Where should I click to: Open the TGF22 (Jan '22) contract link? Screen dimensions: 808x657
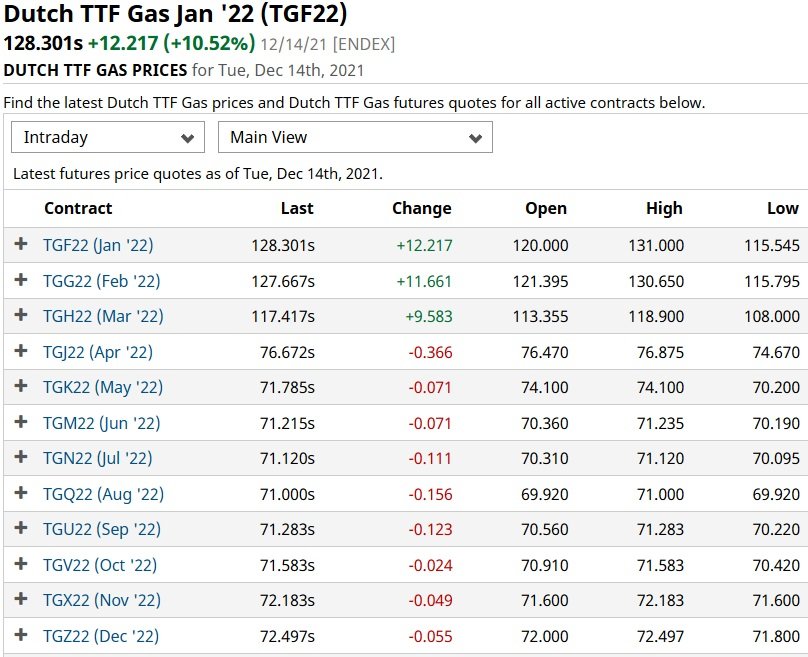[98, 245]
